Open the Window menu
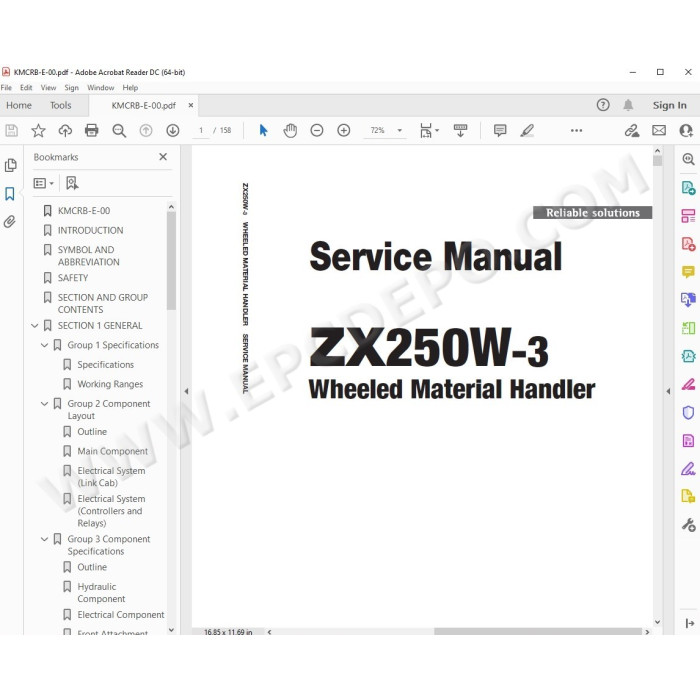The height and width of the screenshot is (700, 700). (100, 88)
